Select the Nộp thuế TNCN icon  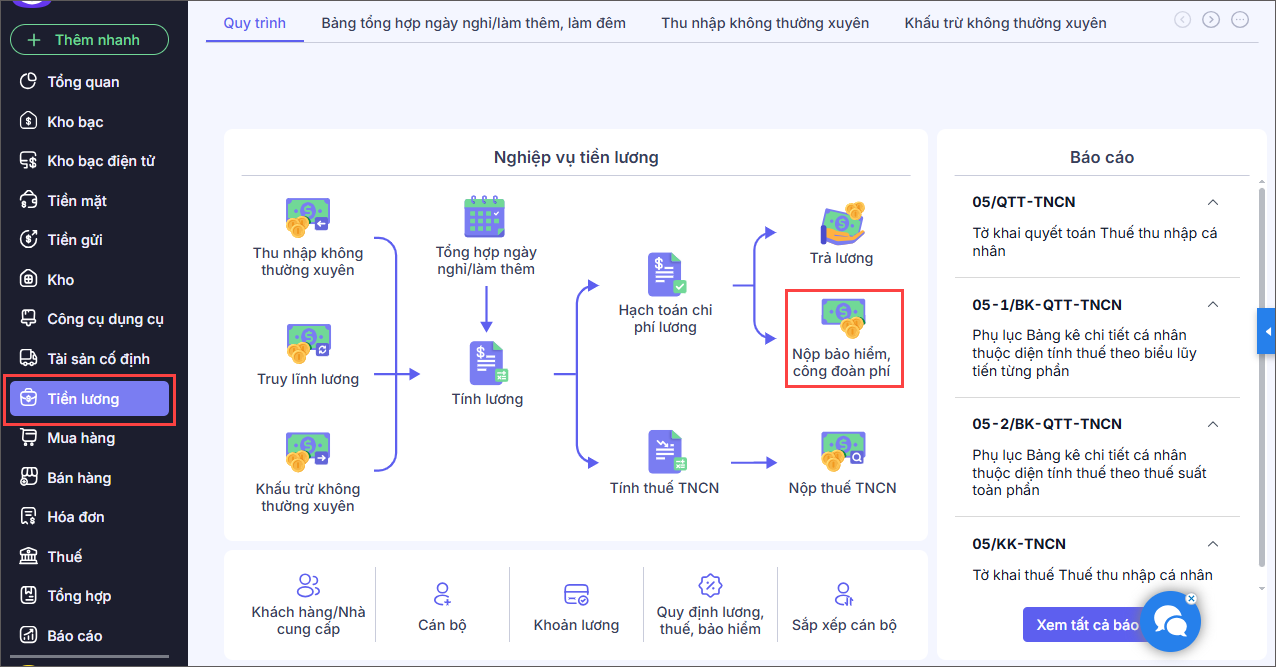click(x=842, y=452)
